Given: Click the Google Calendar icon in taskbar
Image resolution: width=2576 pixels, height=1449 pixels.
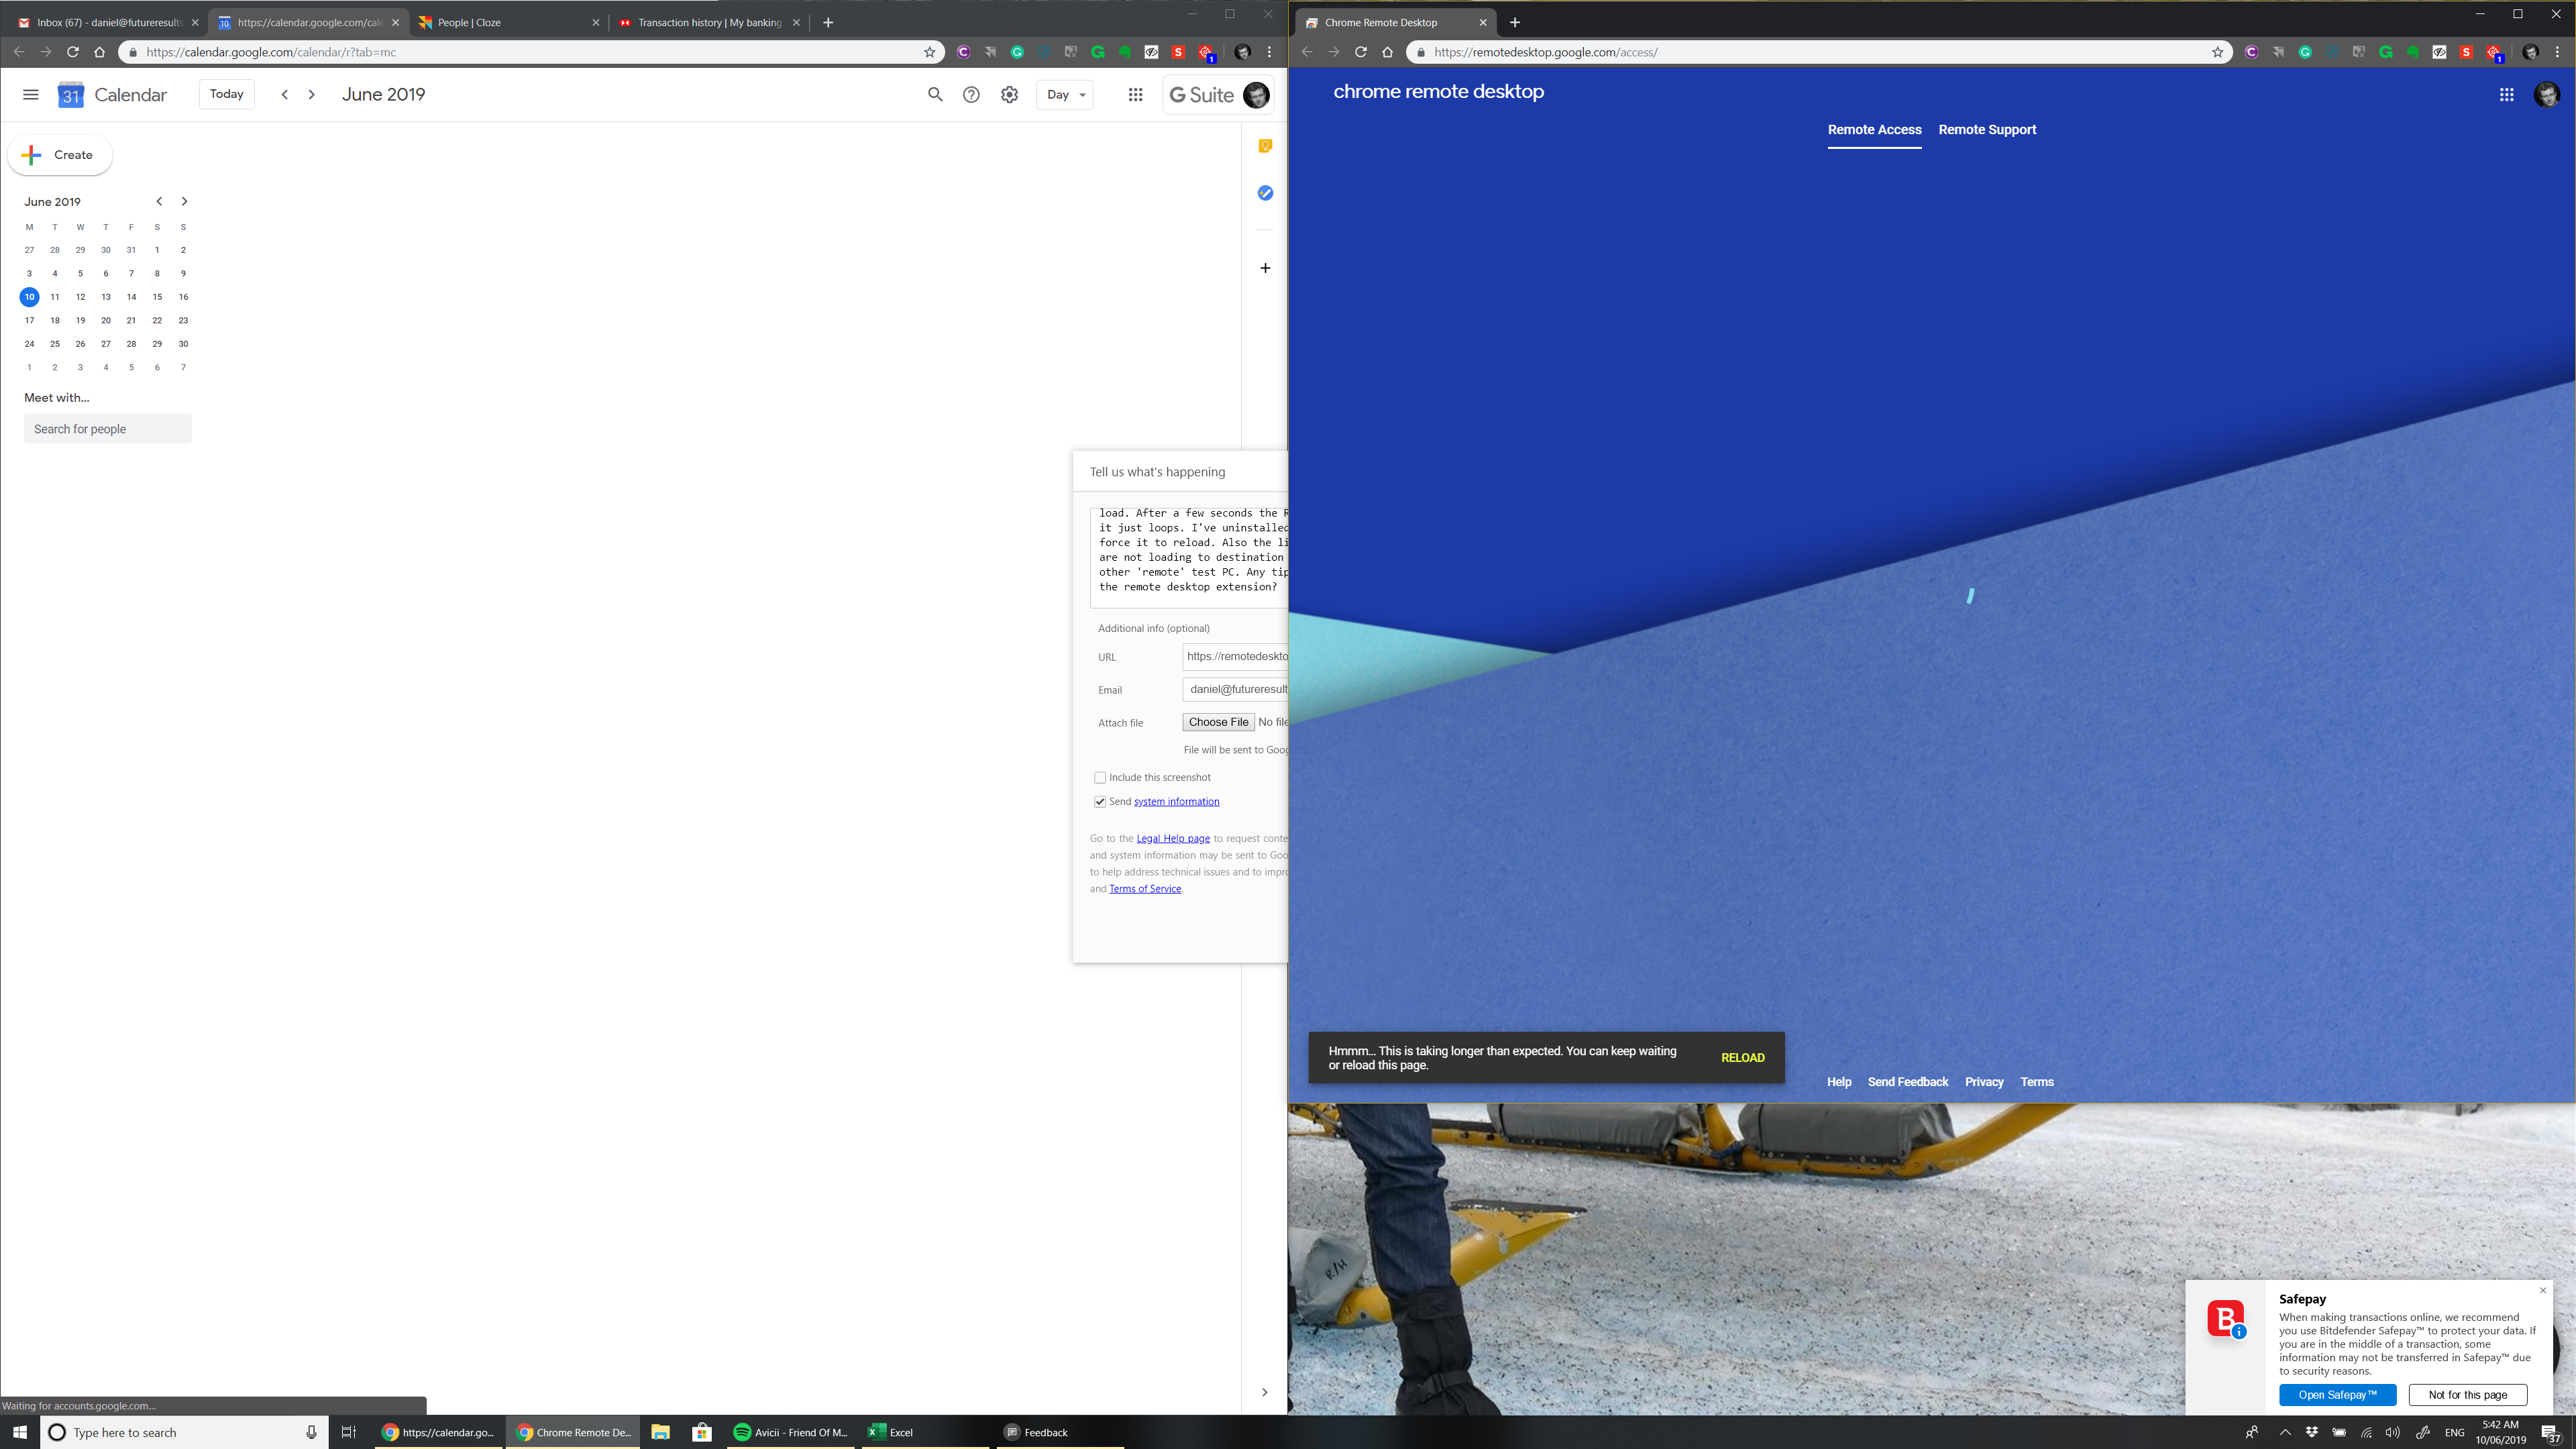Looking at the screenshot, I should 435,1432.
